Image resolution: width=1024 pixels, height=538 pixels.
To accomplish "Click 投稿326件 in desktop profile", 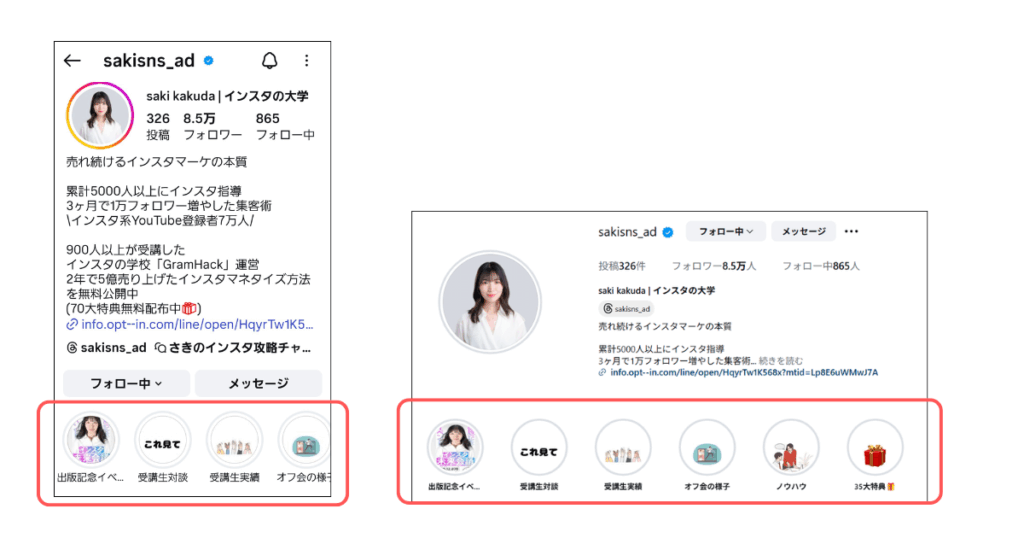I will pyautogui.click(x=622, y=266).
